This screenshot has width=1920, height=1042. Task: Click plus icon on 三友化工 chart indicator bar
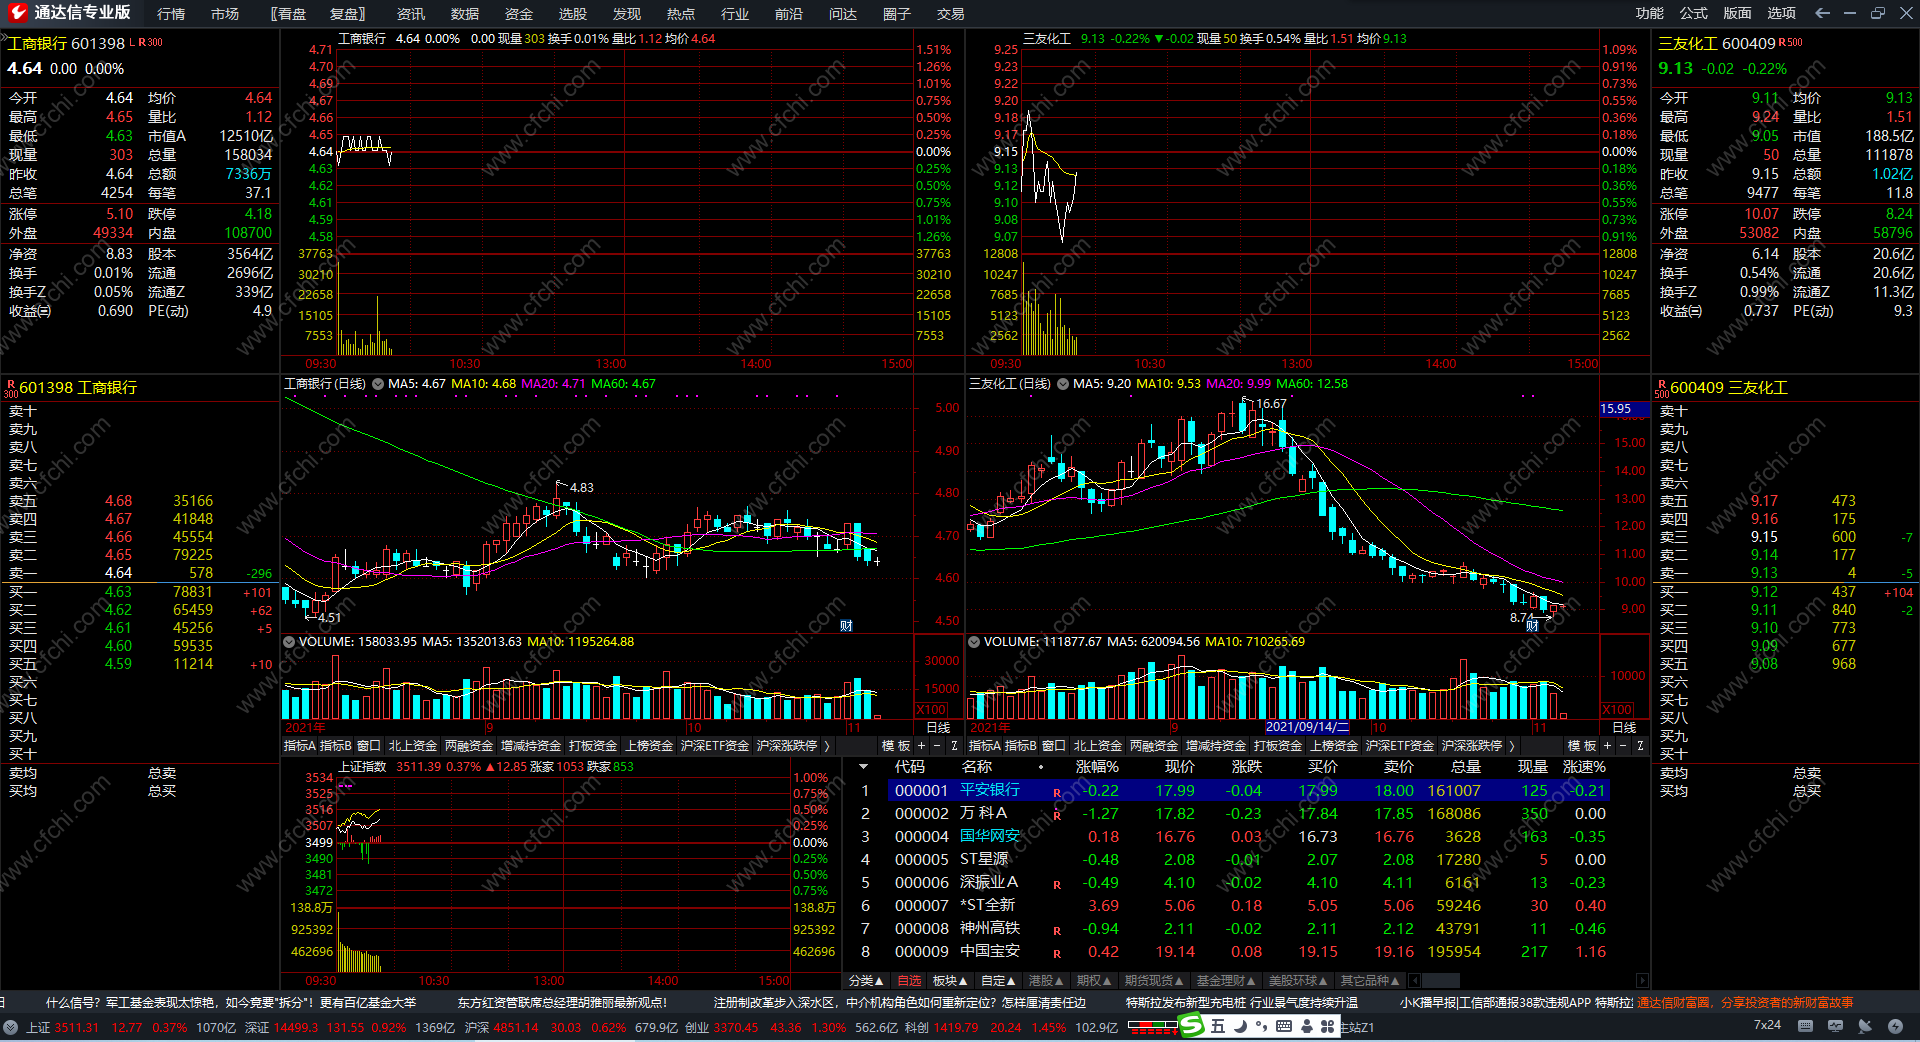click(x=1607, y=746)
